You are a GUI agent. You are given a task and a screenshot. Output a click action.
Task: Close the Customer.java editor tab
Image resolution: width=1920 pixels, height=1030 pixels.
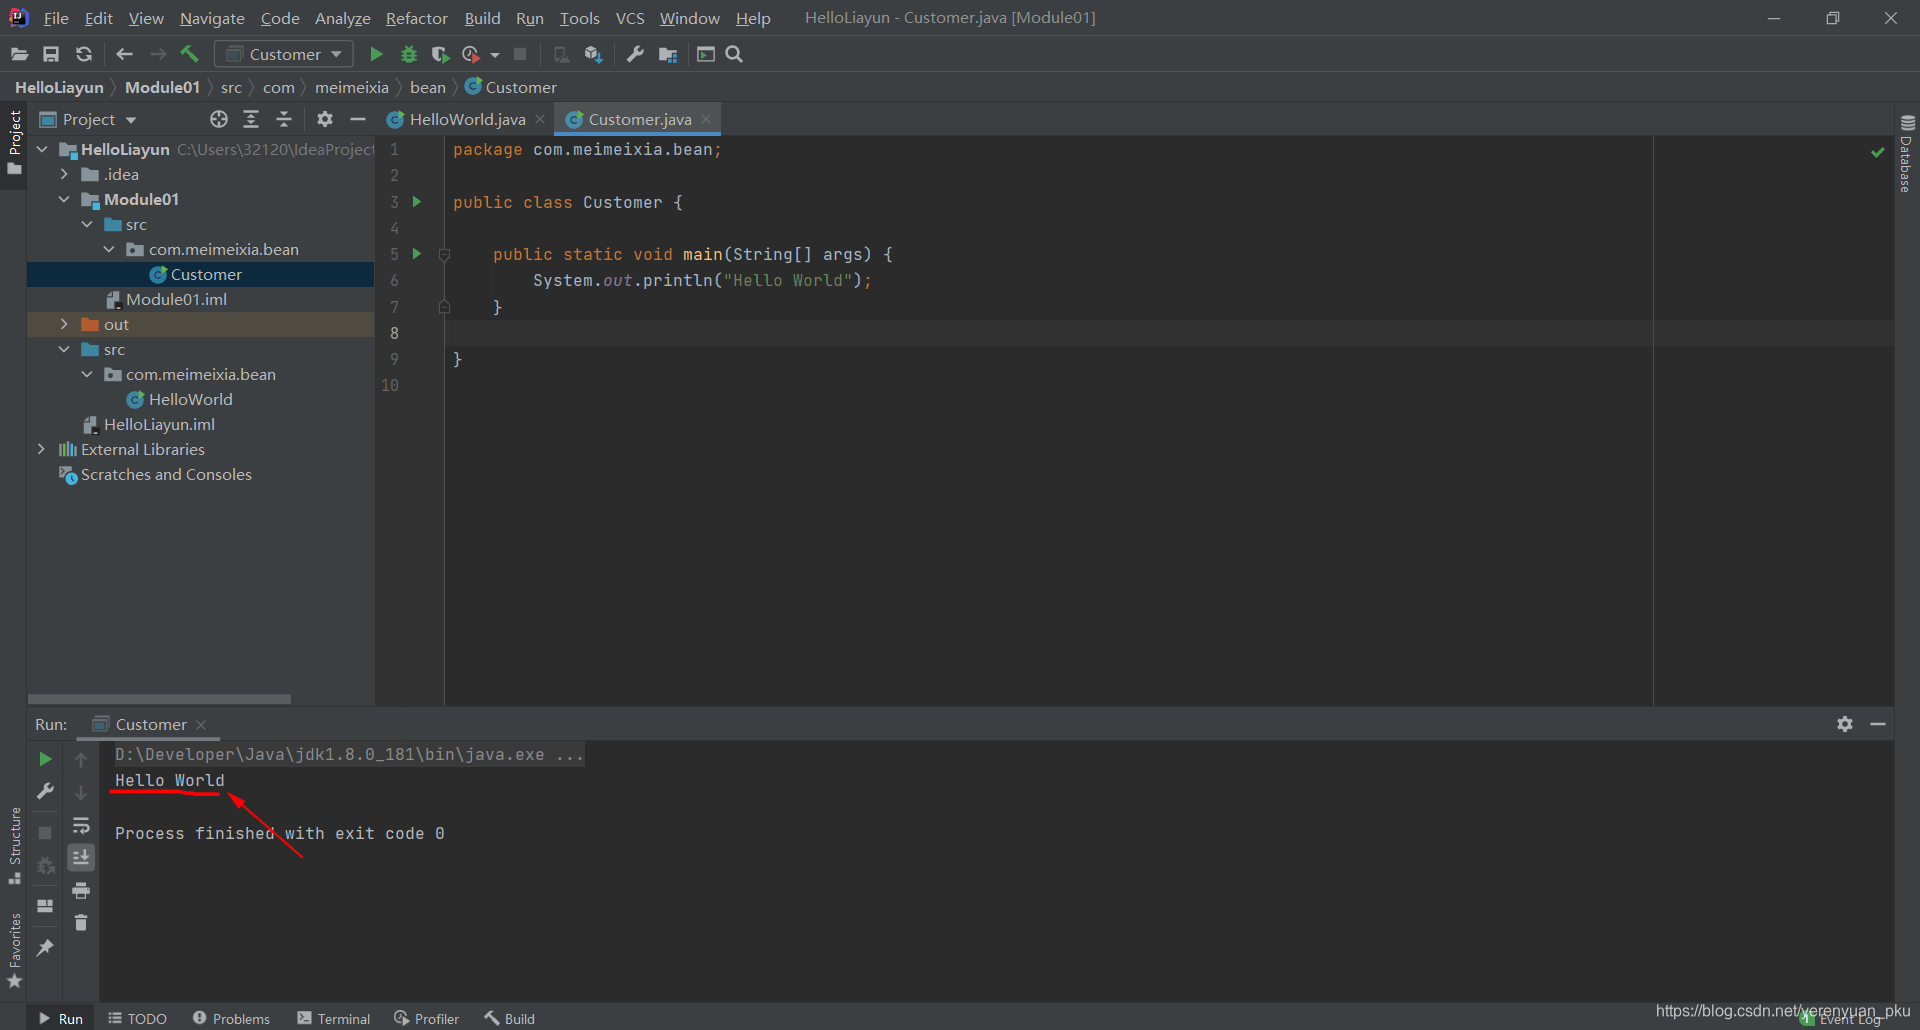point(706,119)
